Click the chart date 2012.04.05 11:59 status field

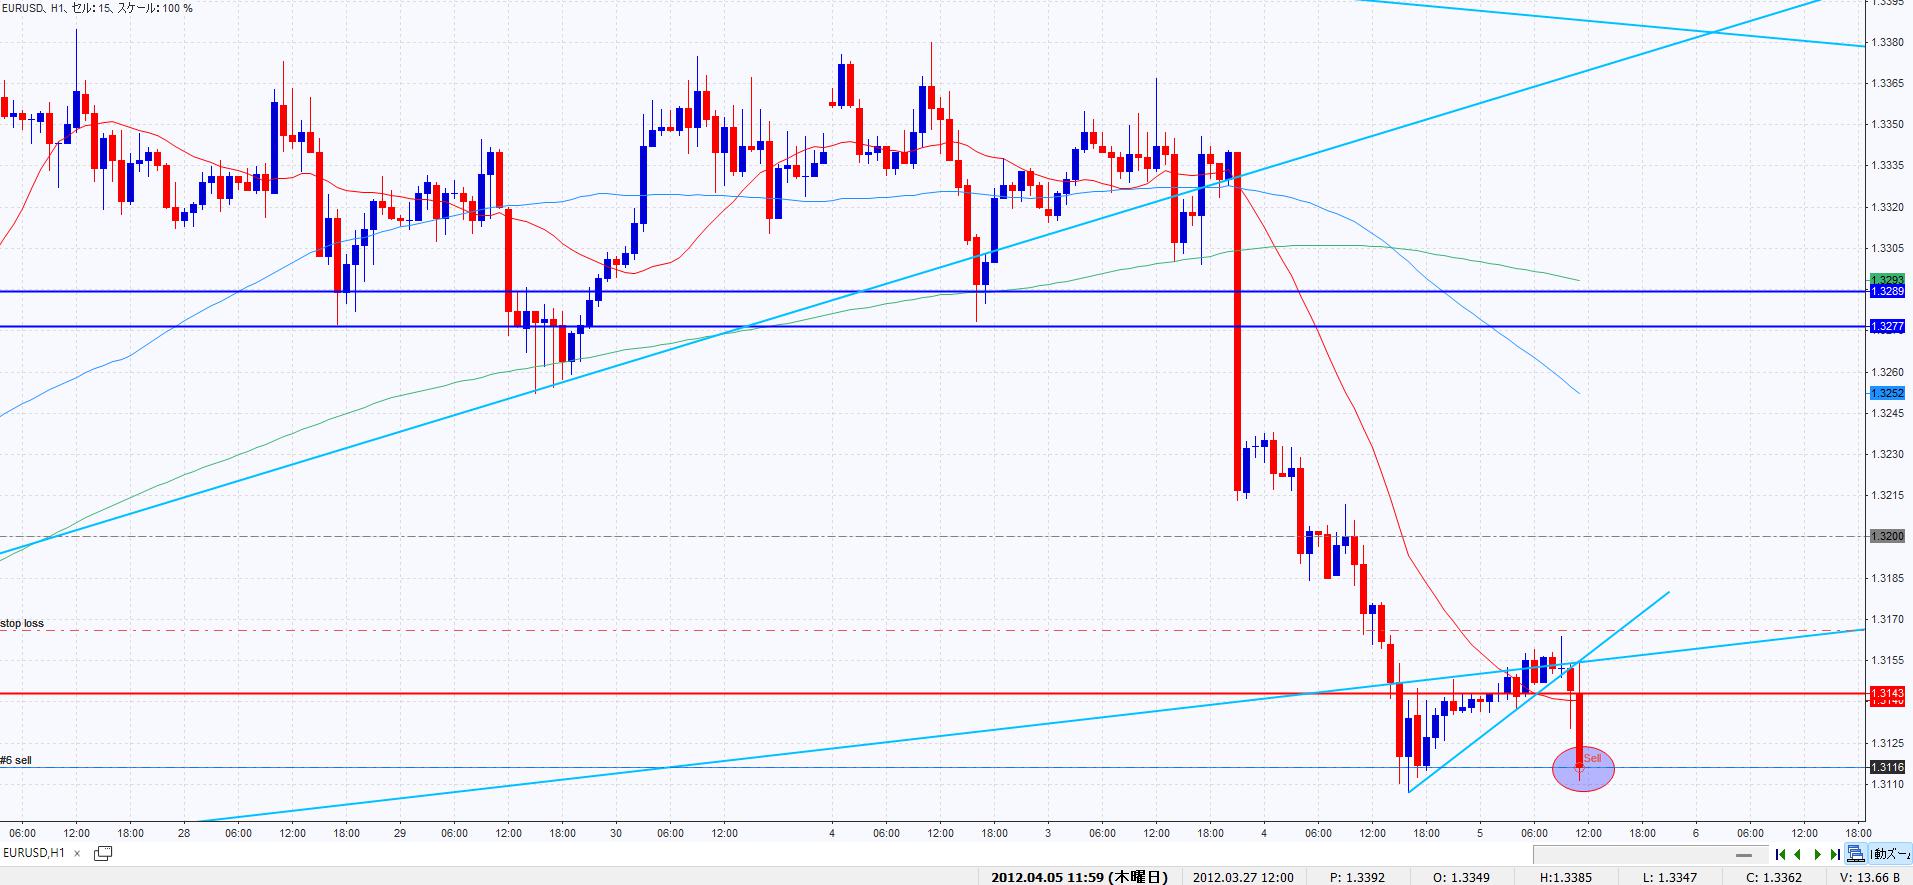coord(1078,877)
